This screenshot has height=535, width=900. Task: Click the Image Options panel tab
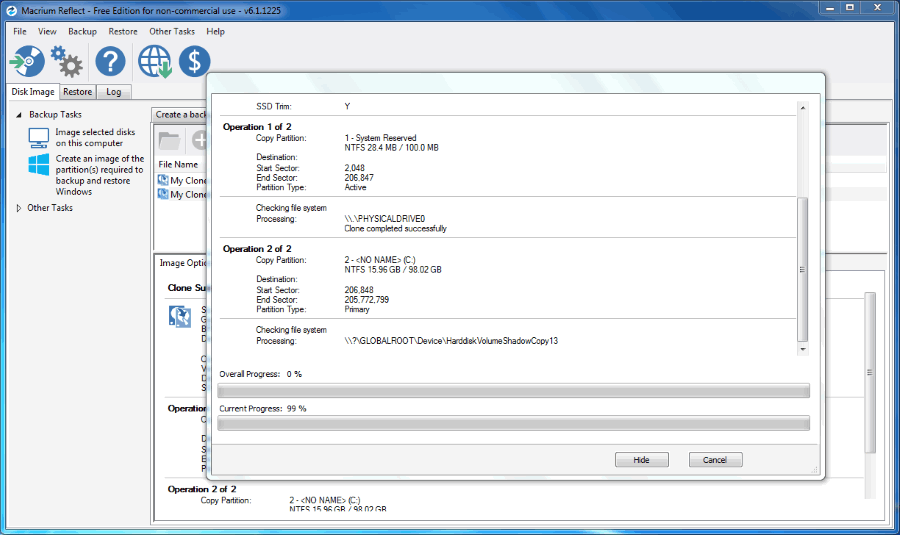click(183, 263)
